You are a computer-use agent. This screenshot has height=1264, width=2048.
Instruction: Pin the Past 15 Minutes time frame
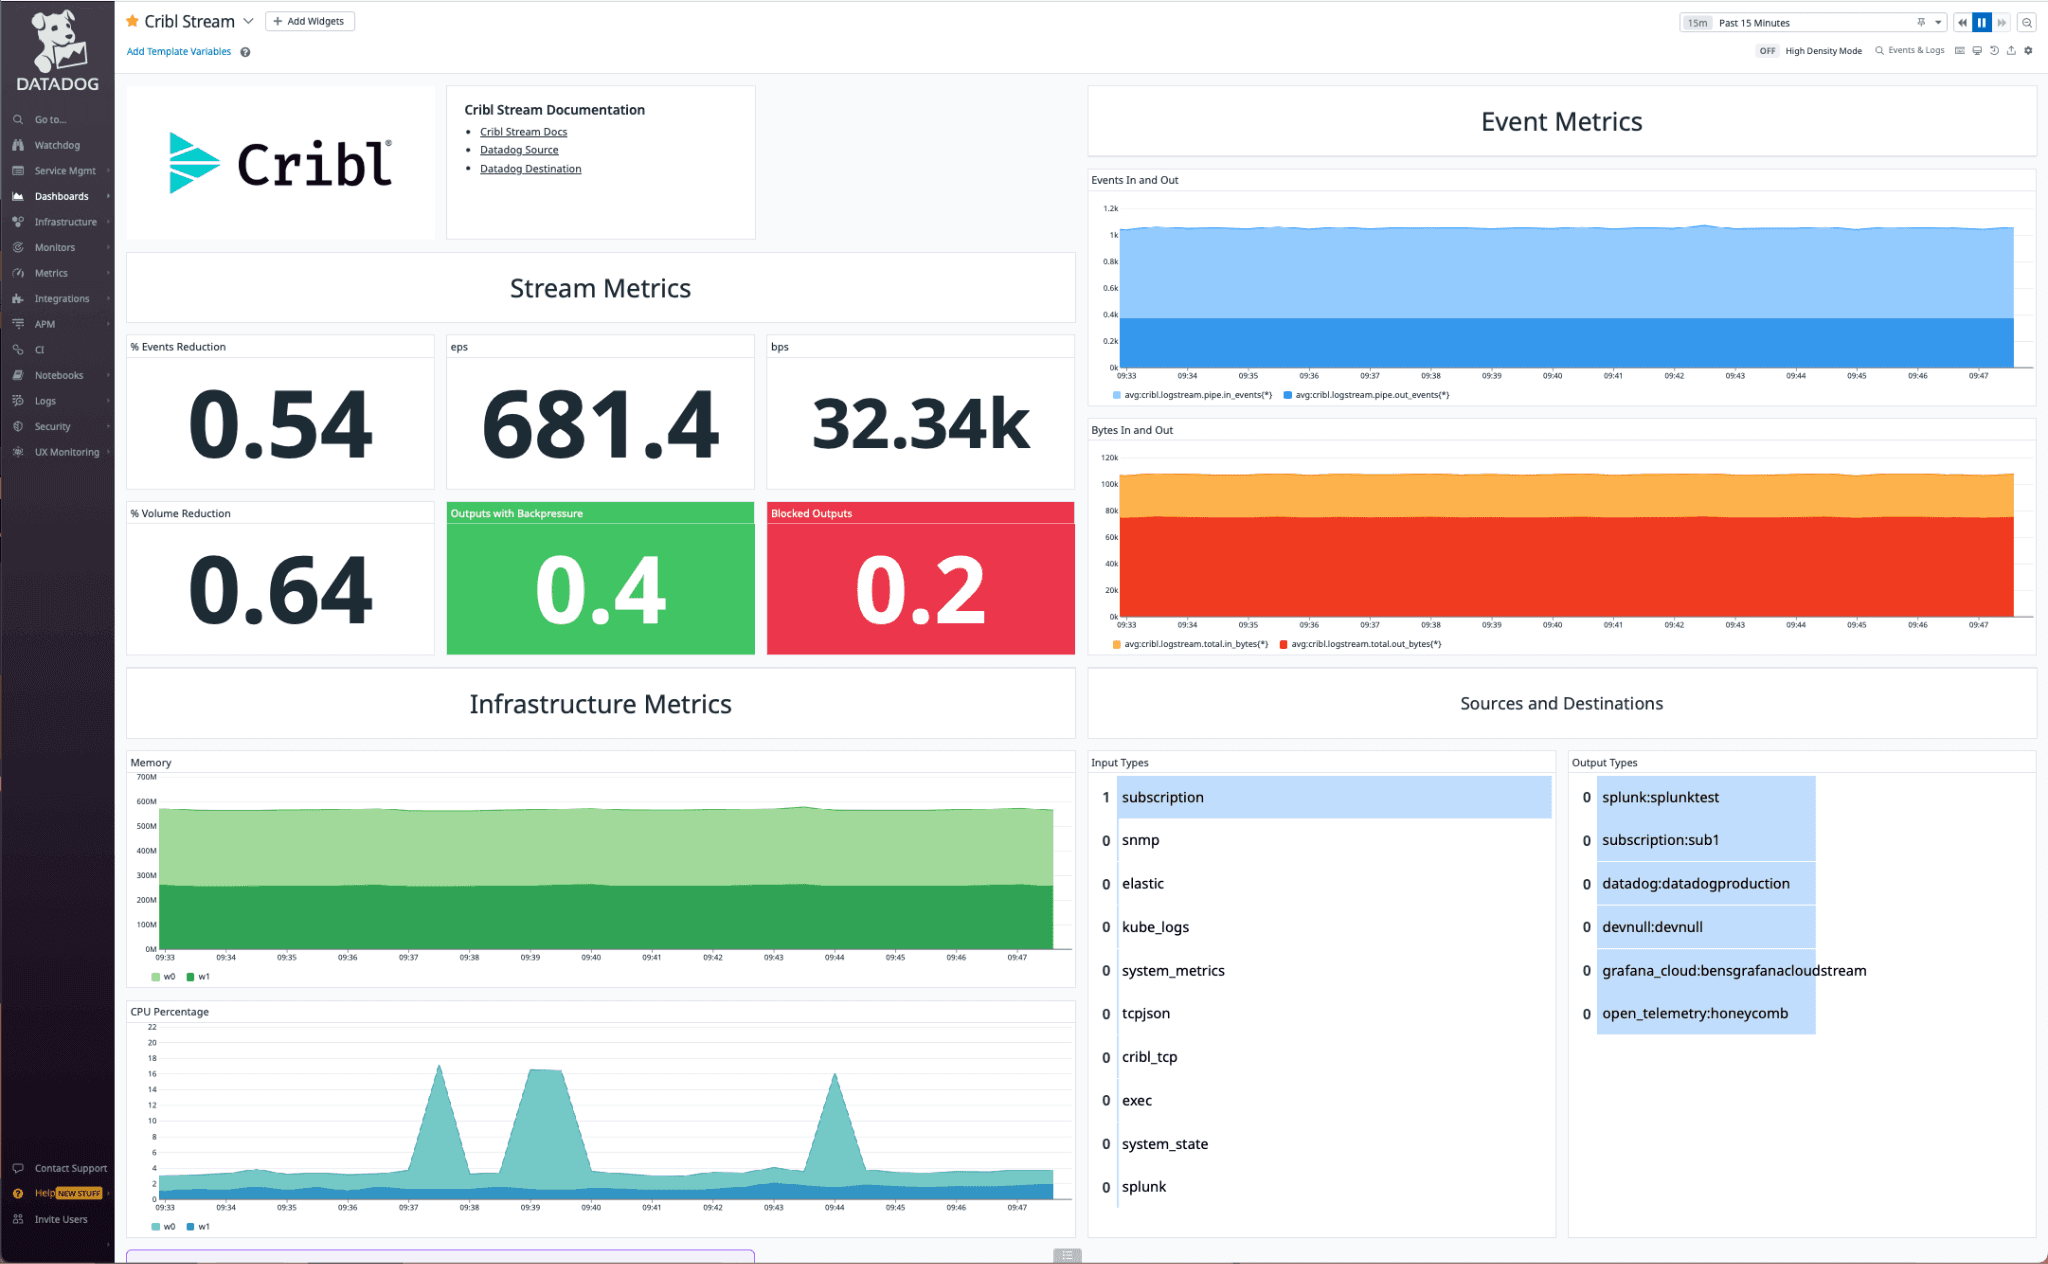click(1921, 22)
